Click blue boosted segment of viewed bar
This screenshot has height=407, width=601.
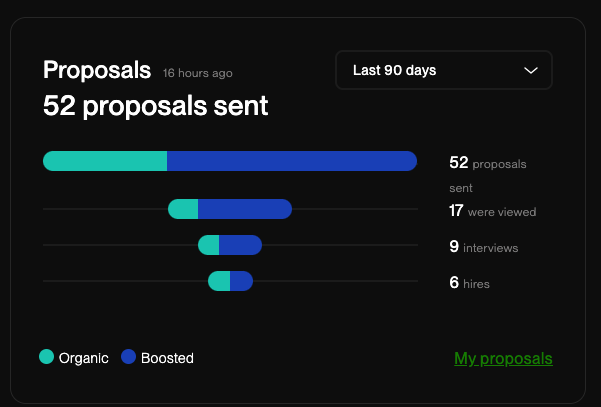click(x=244, y=209)
